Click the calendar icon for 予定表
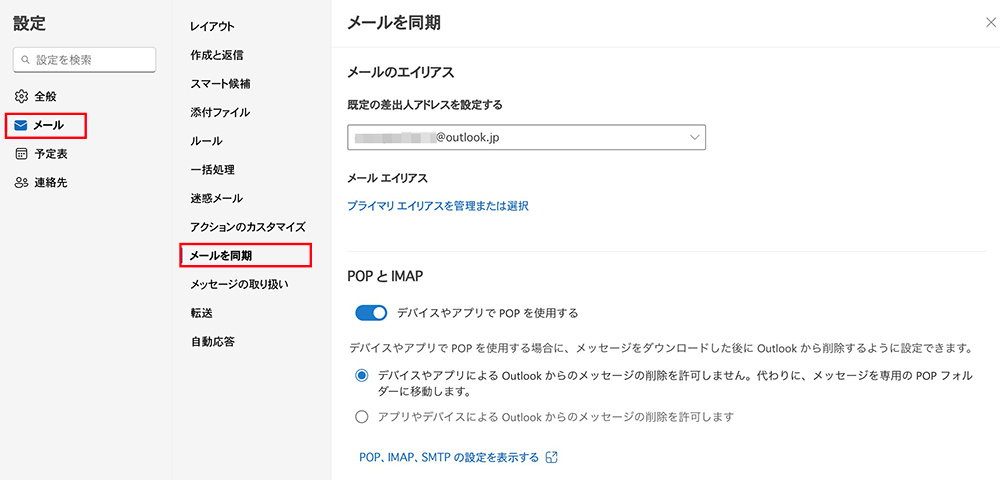 coord(21,154)
